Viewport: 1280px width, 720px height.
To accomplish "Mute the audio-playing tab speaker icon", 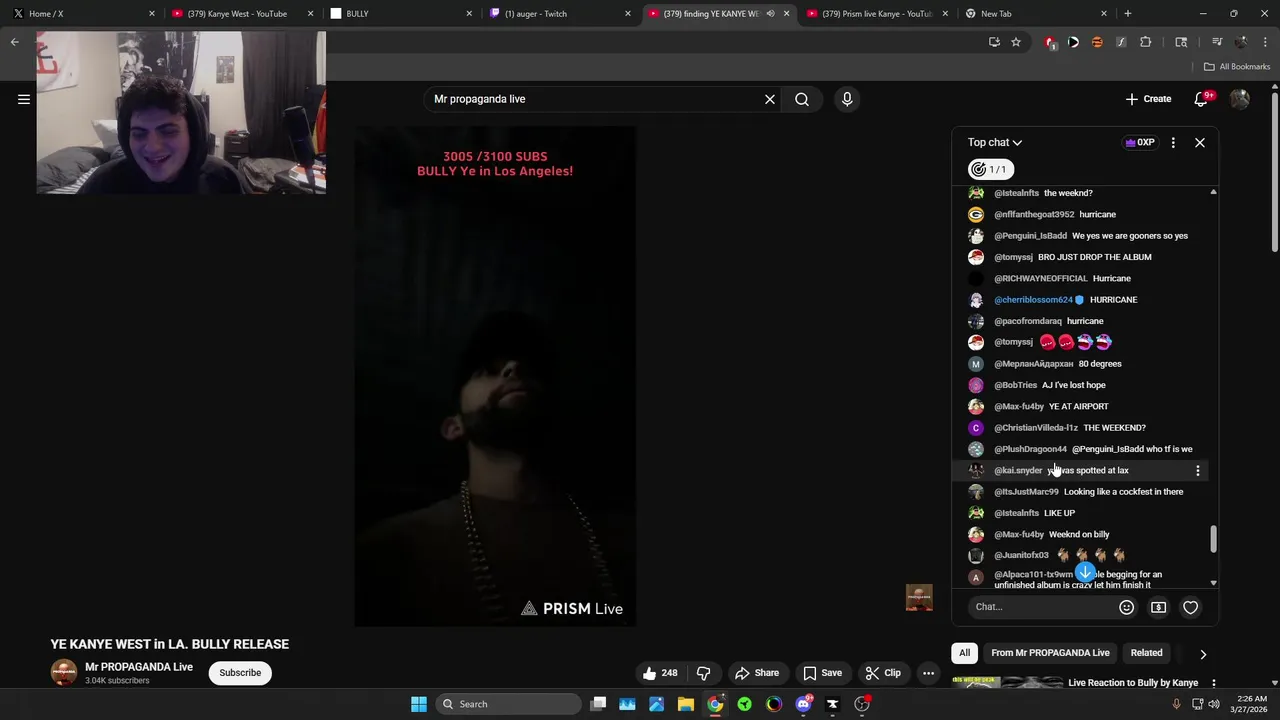I will 770,14.
